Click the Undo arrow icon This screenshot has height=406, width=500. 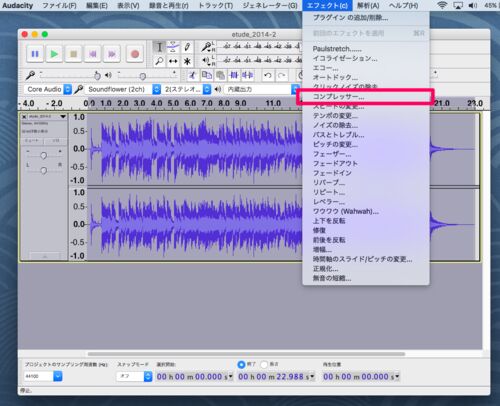click(267, 75)
